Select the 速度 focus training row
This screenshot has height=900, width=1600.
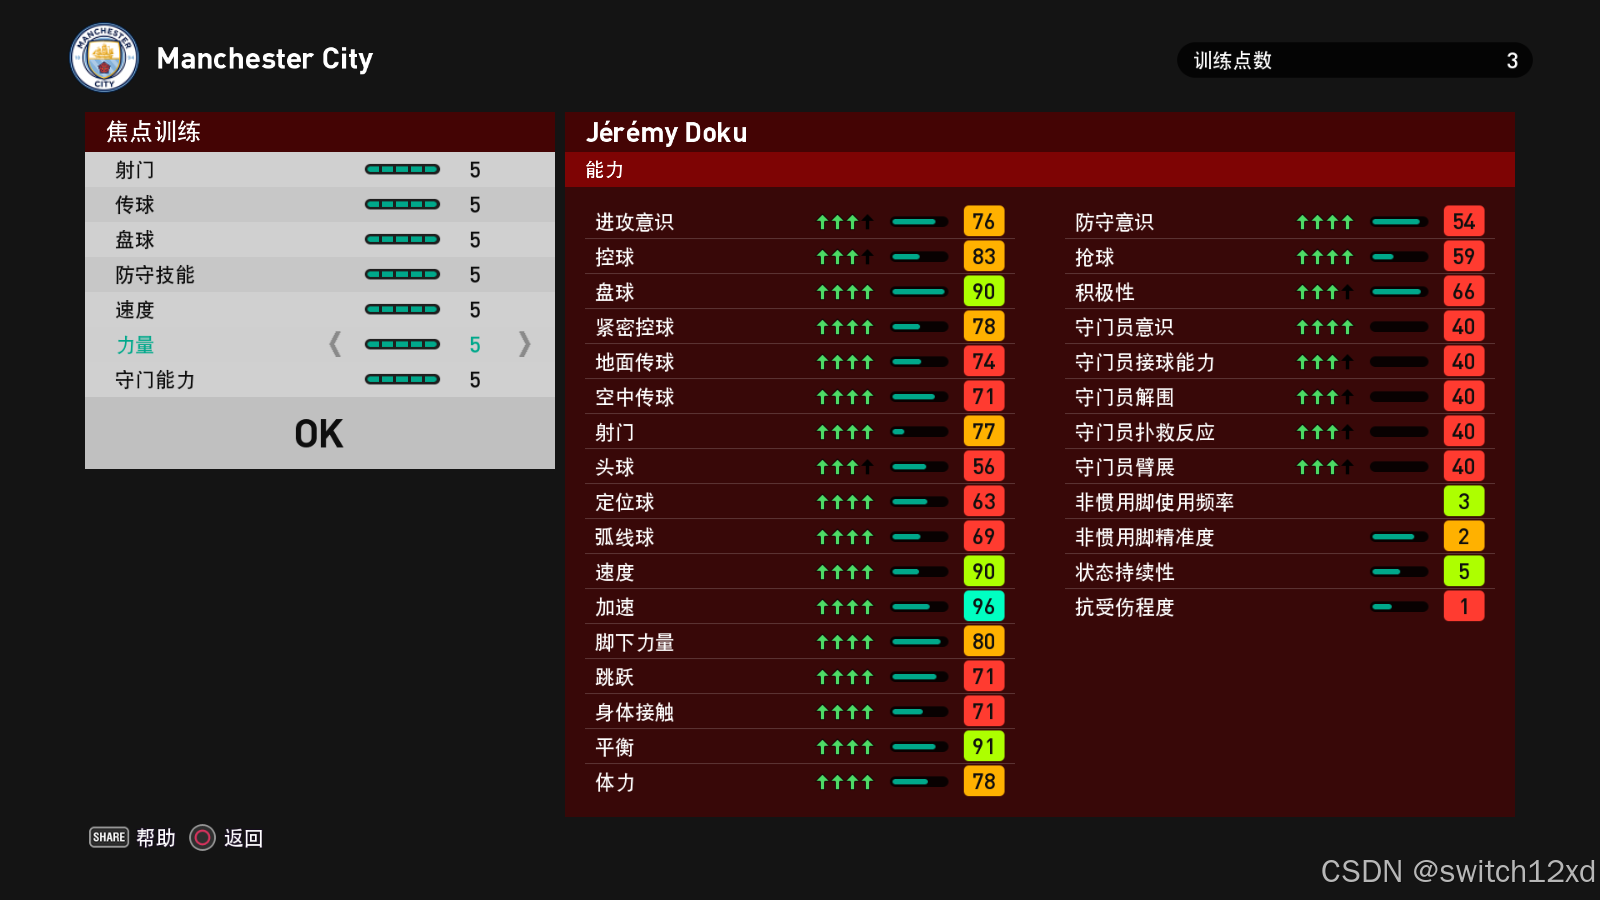pyautogui.click(x=320, y=310)
